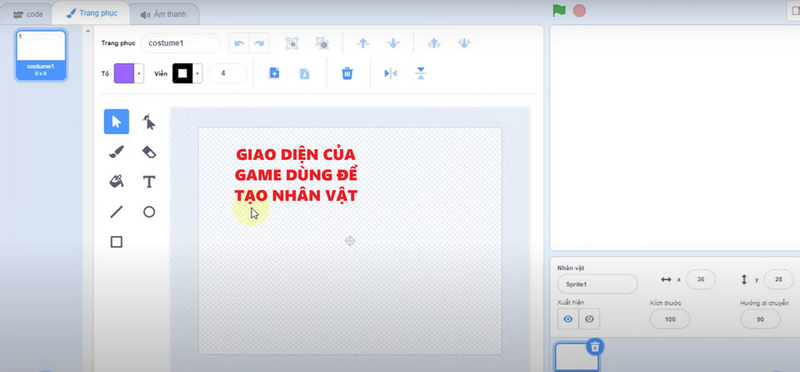Click the y position field 28
The image size is (800, 372).
pos(779,280)
